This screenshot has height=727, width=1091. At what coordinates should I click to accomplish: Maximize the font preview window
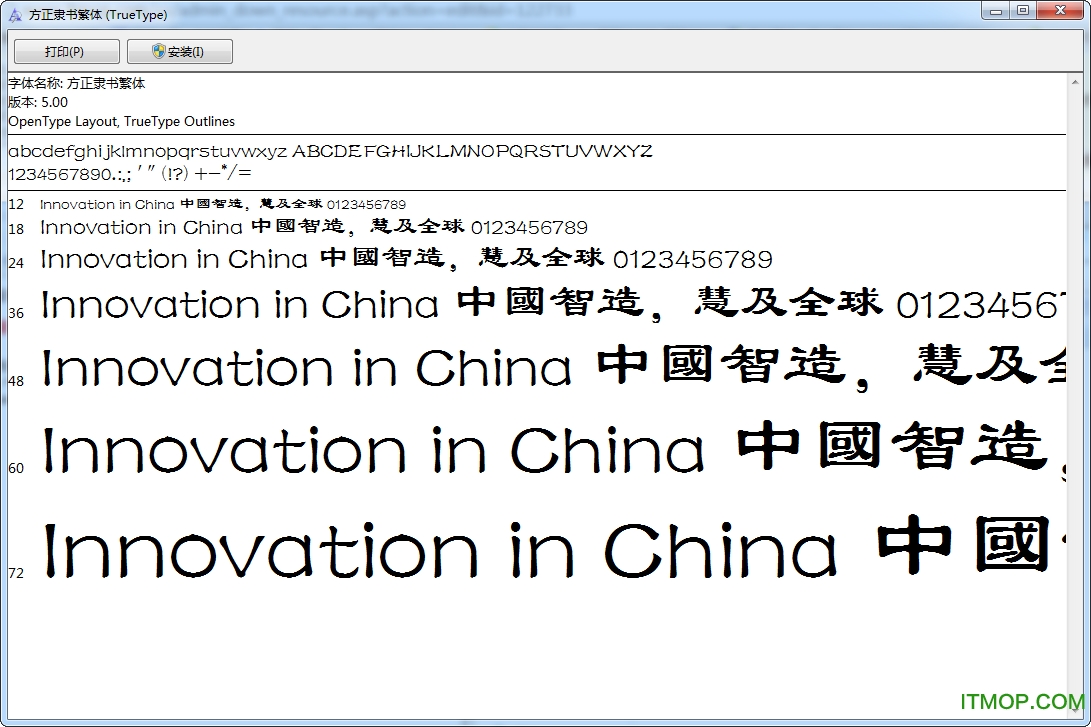[1022, 11]
